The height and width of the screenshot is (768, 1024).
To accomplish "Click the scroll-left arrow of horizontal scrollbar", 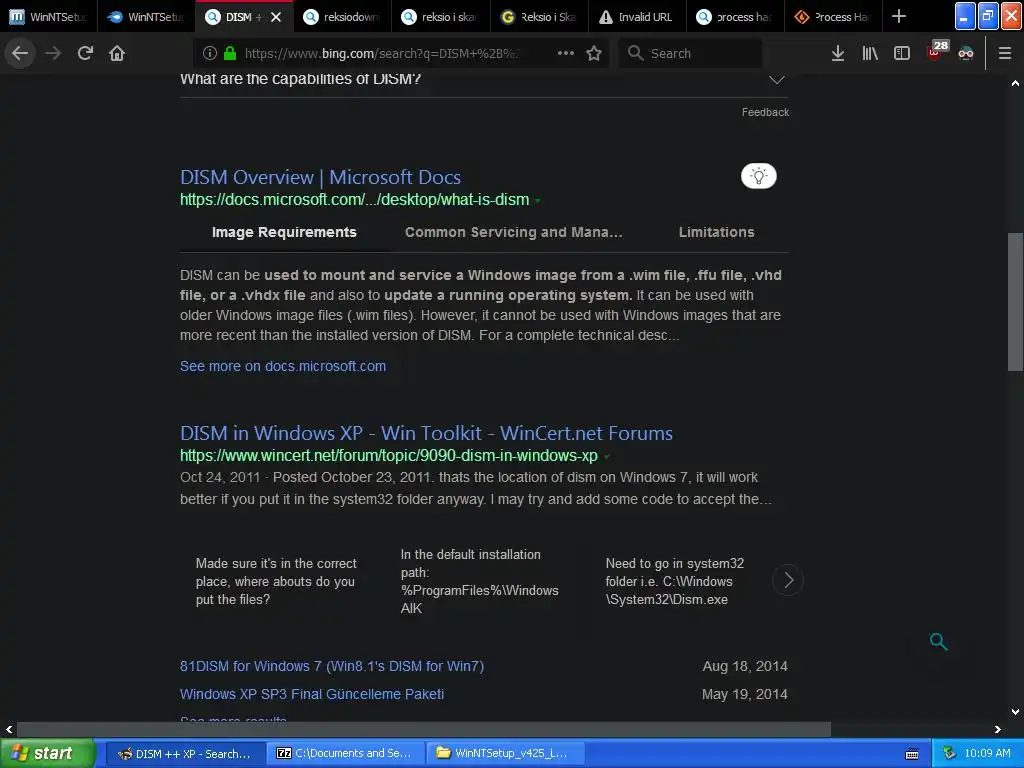I will (x=8, y=729).
